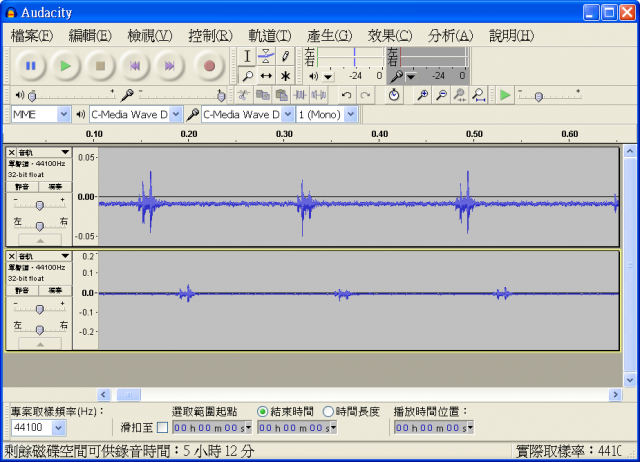Click Fit Selection in window icon
This screenshot has width=640, height=462.
click(460, 96)
